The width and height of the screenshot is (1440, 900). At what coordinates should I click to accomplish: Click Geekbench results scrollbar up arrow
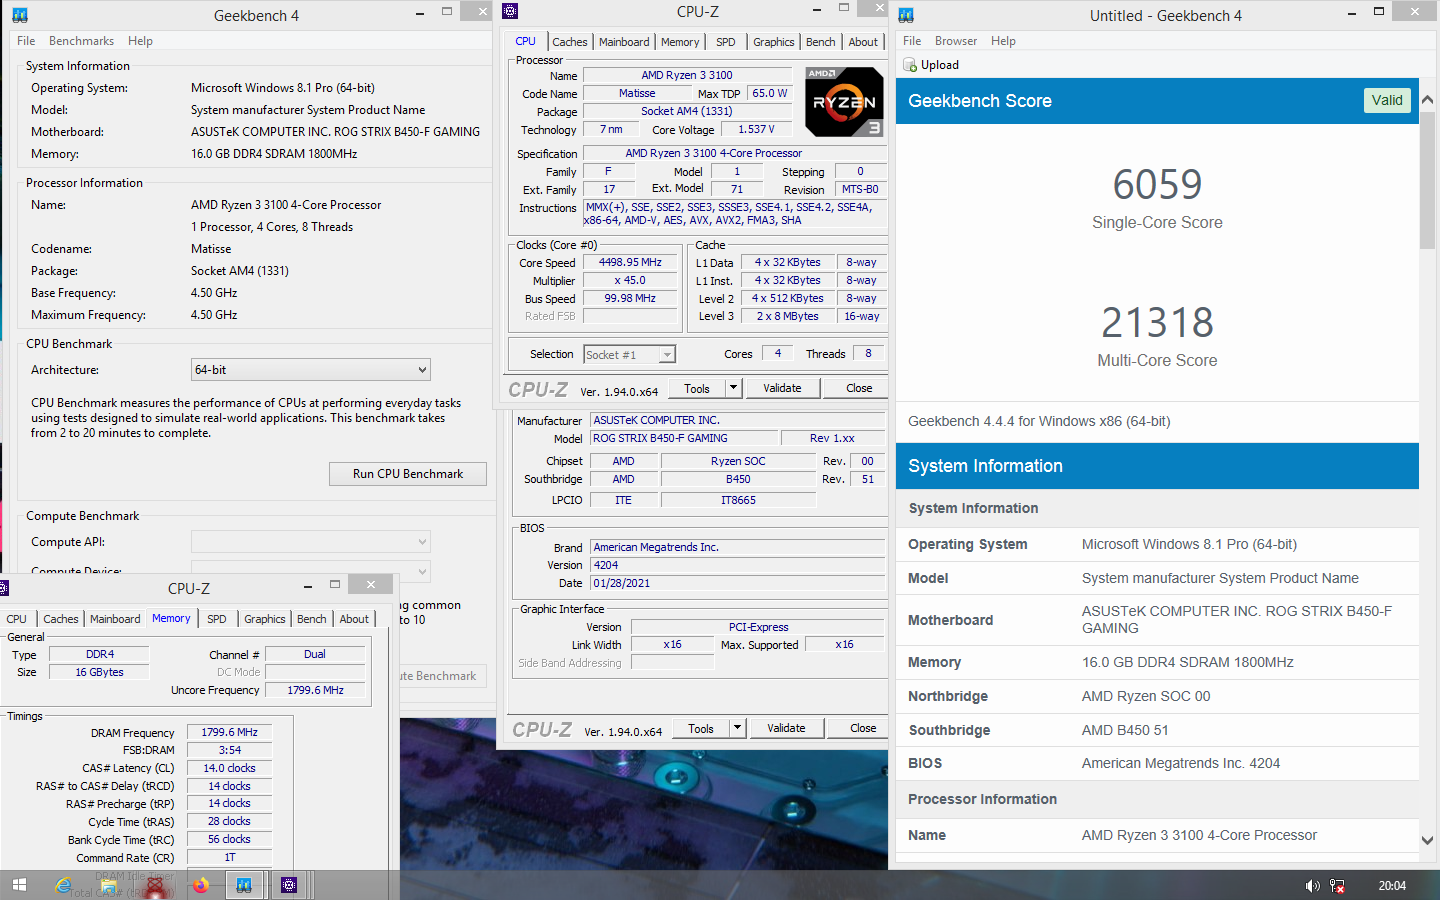1428,100
